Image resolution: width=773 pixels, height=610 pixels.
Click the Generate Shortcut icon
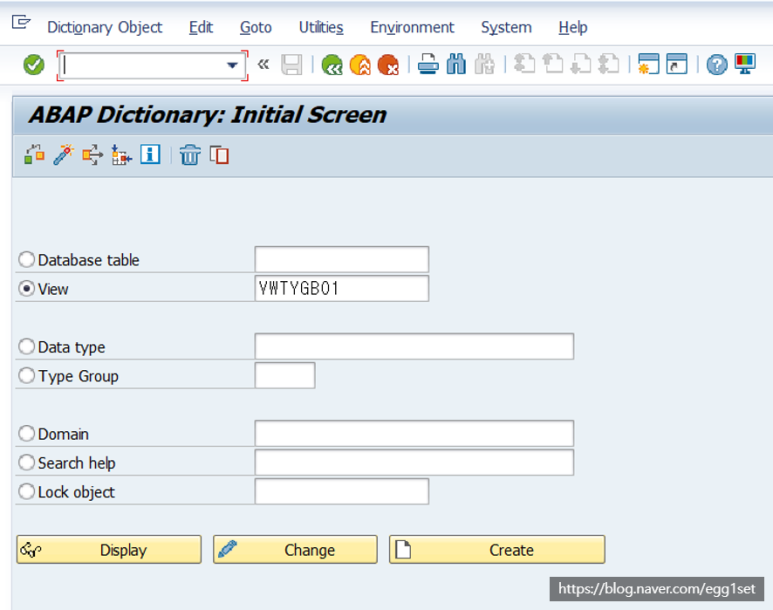click(x=676, y=64)
